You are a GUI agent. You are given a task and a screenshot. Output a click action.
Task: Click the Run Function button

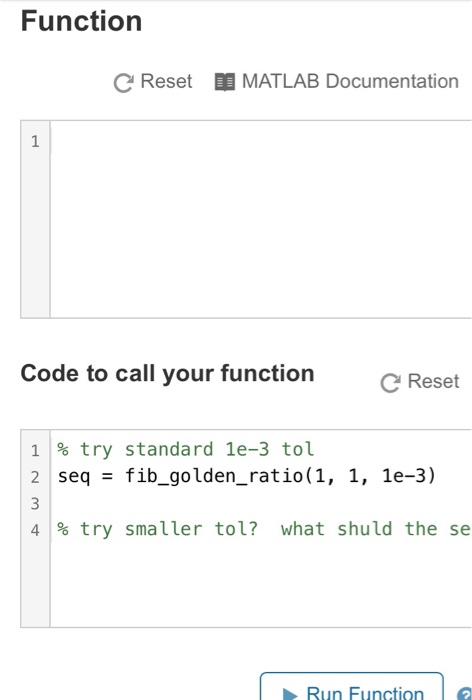coord(352,688)
